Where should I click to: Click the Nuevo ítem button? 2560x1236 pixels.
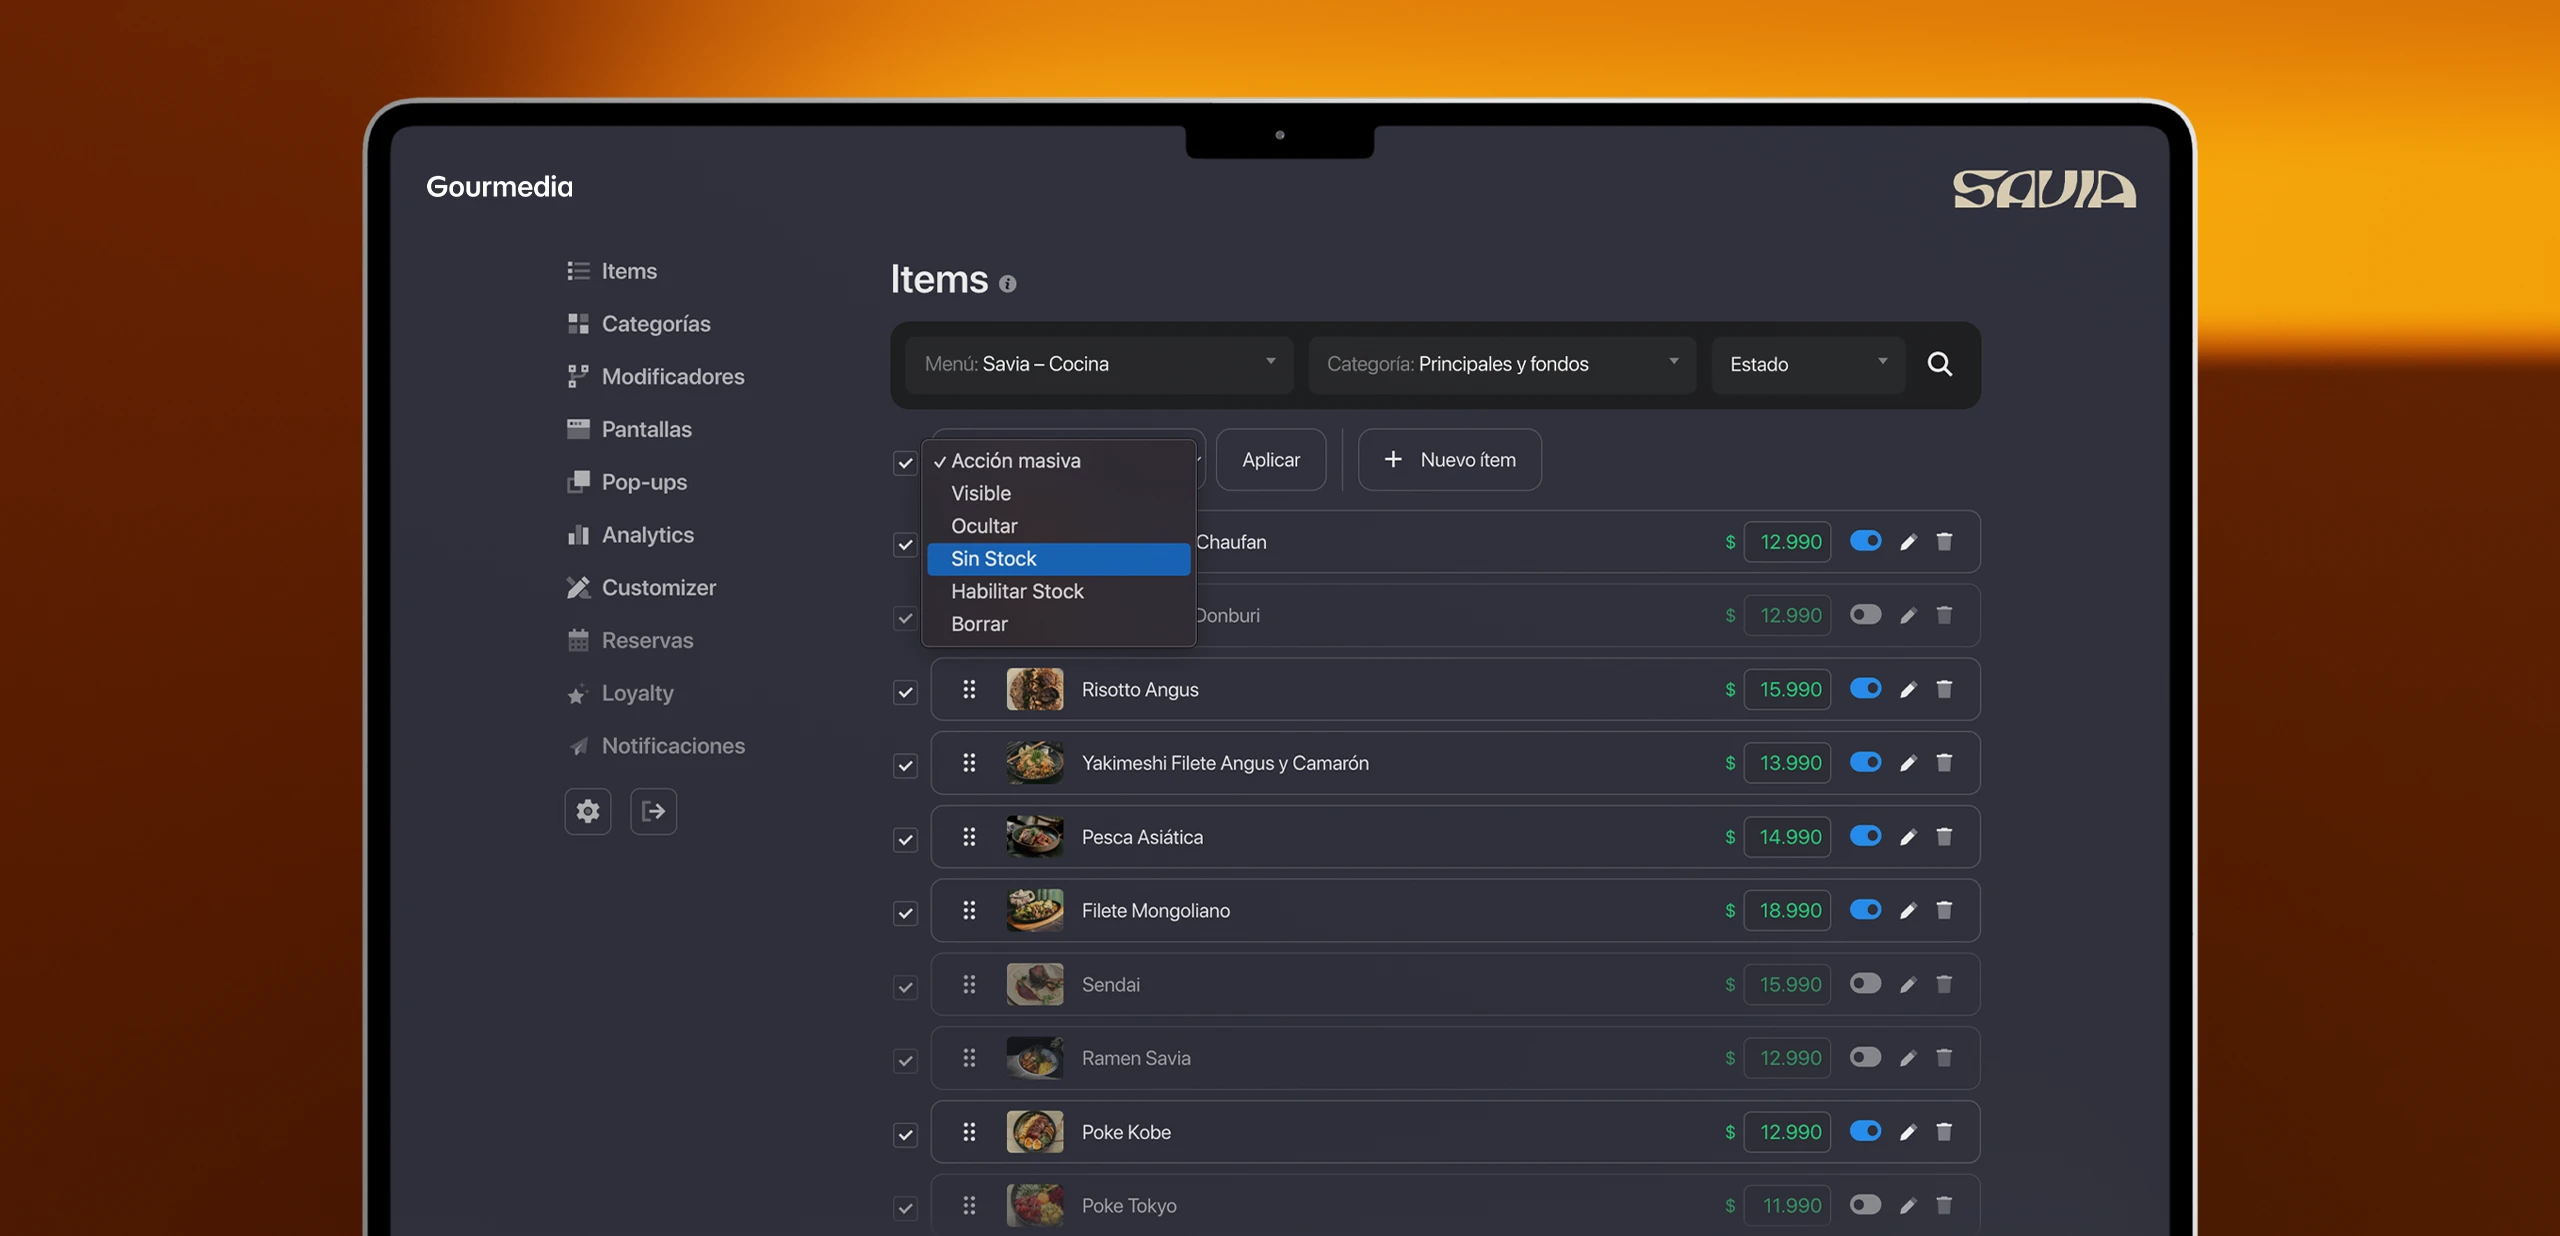[x=1449, y=460]
